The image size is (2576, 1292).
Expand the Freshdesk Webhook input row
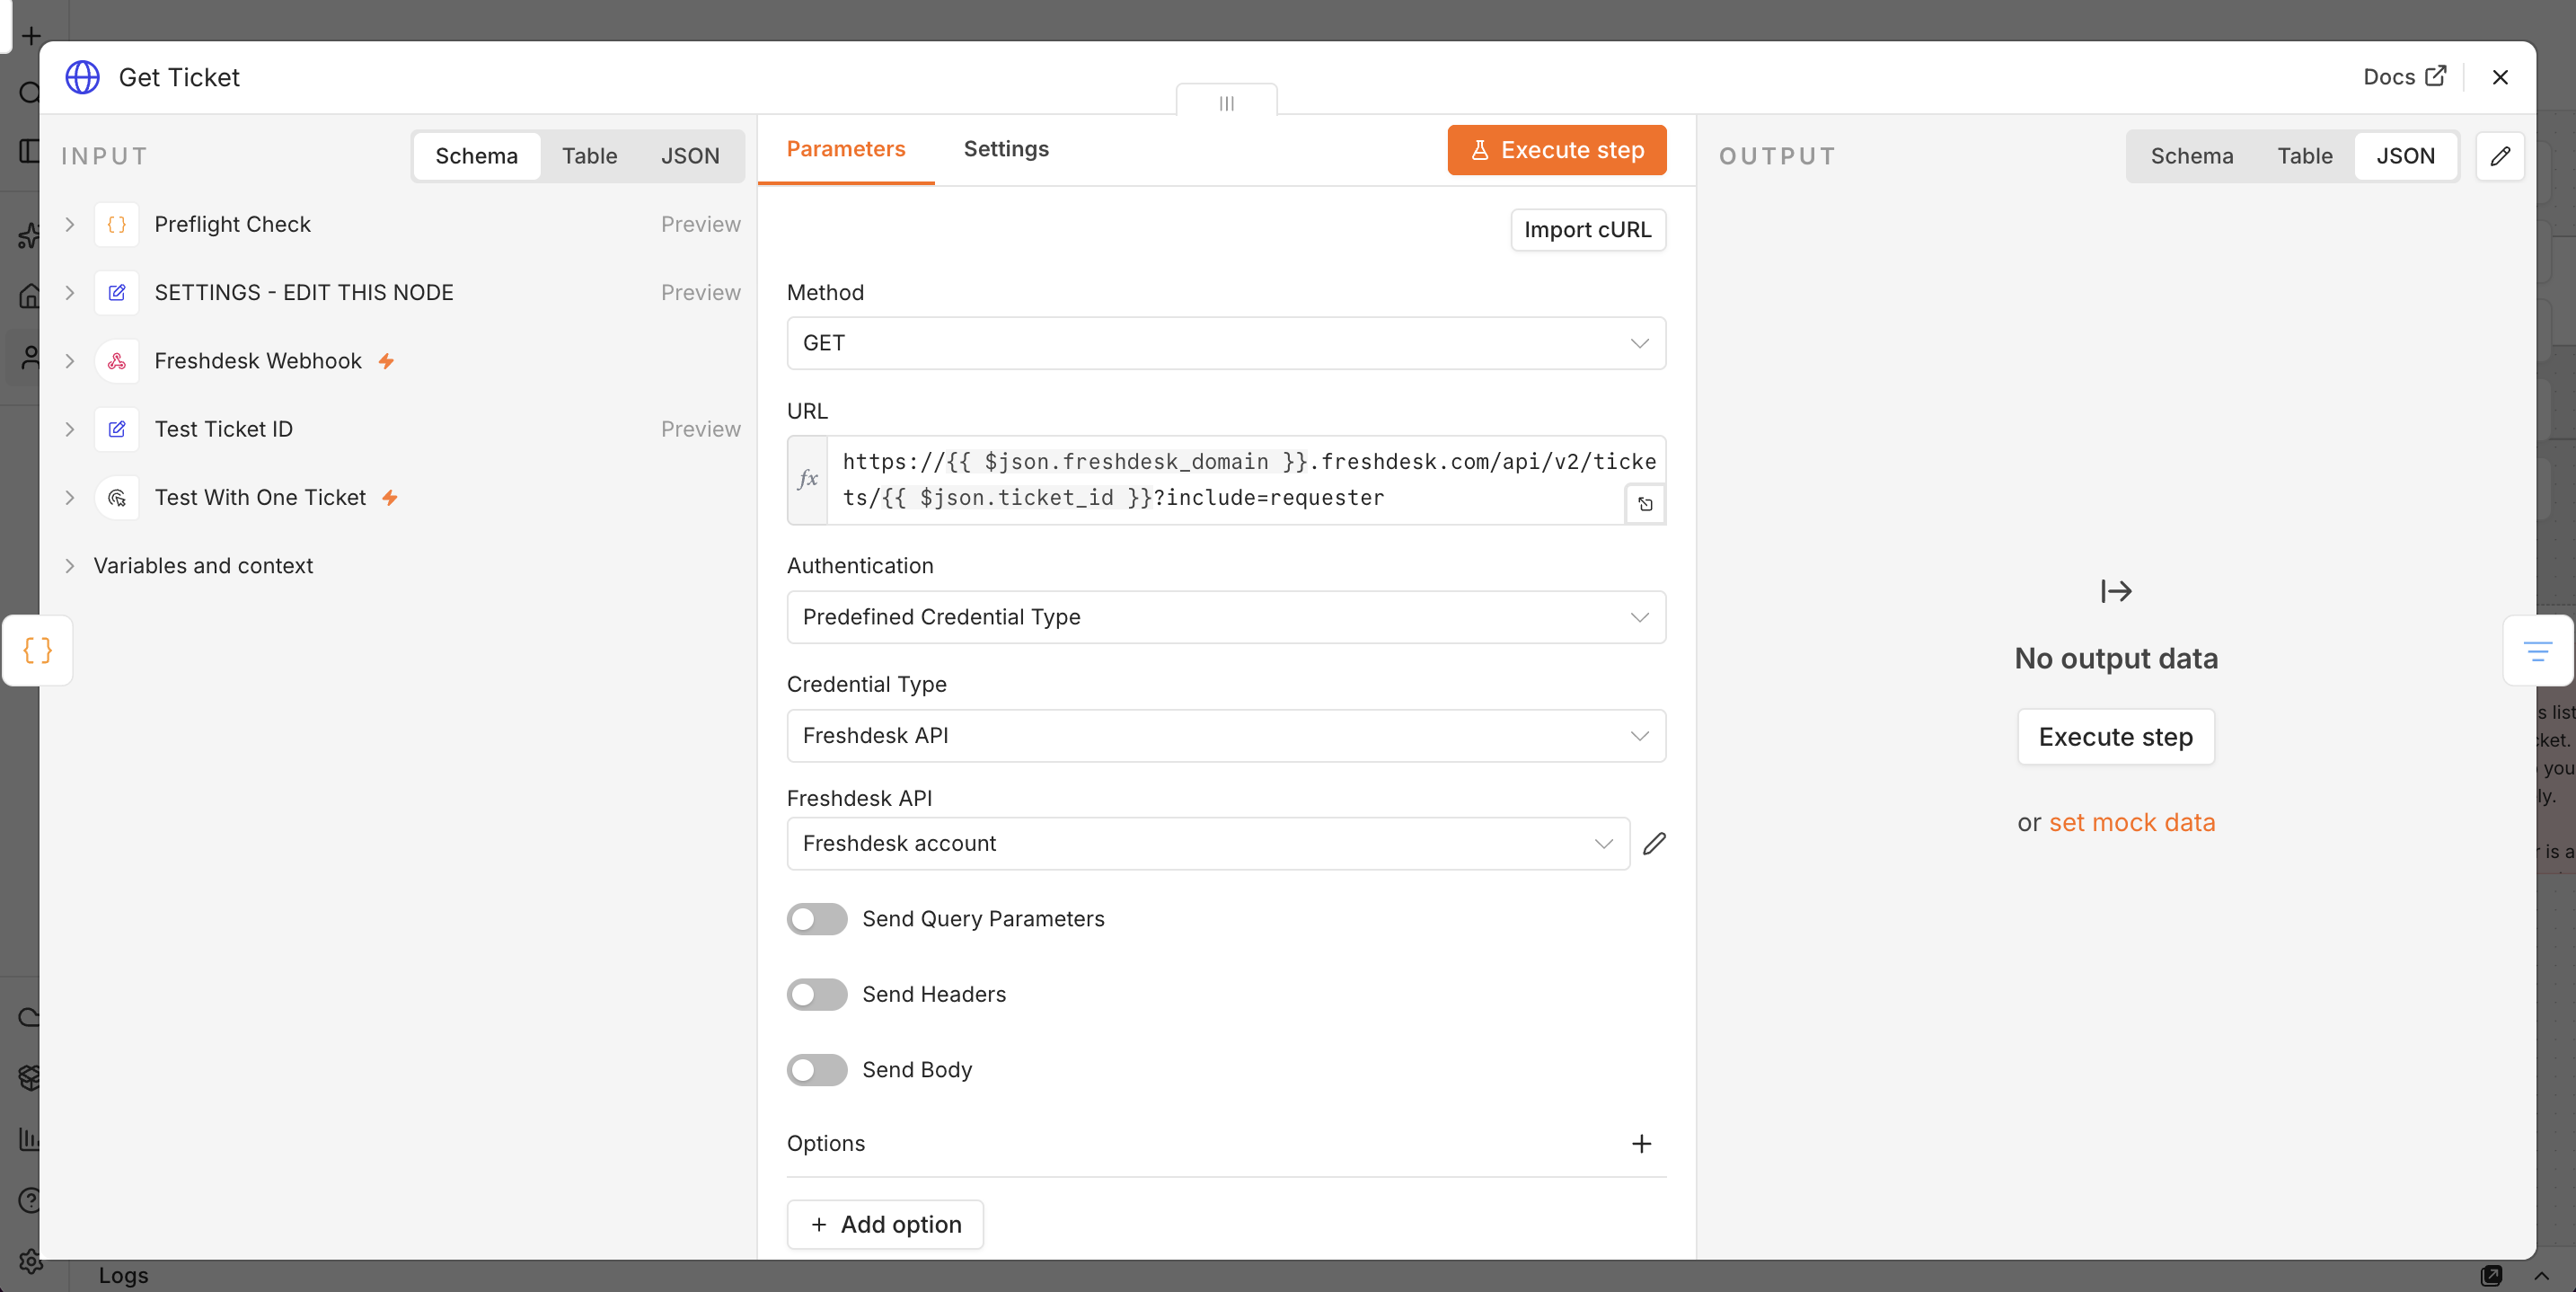70,361
